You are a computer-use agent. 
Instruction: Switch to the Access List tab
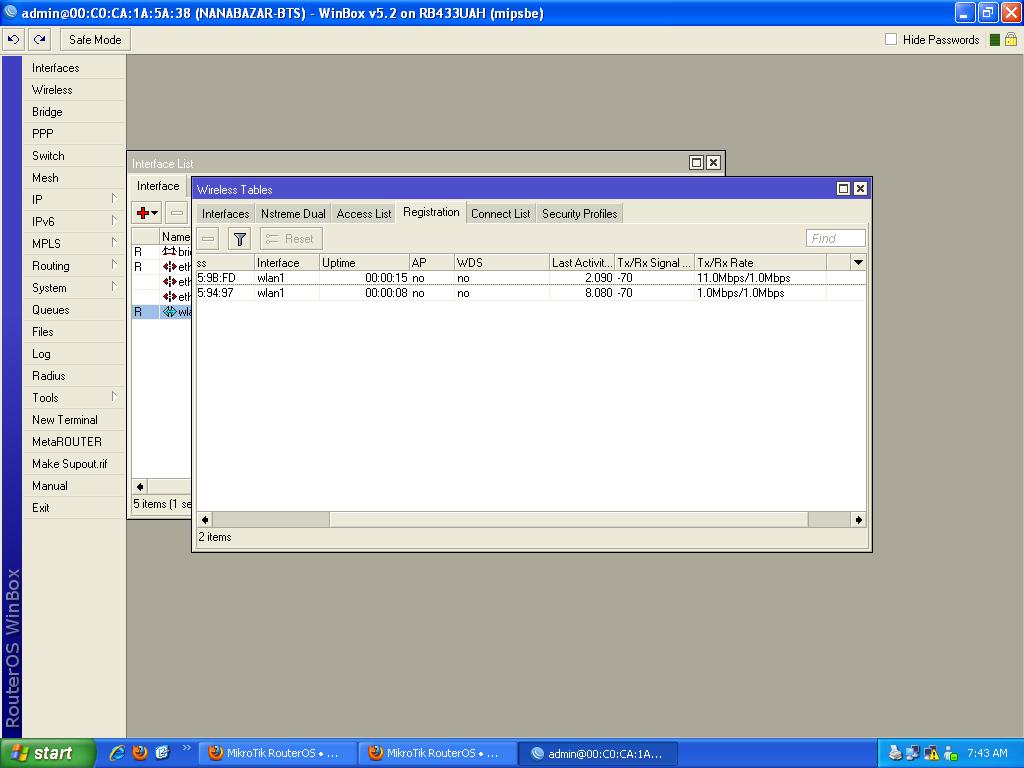[364, 214]
